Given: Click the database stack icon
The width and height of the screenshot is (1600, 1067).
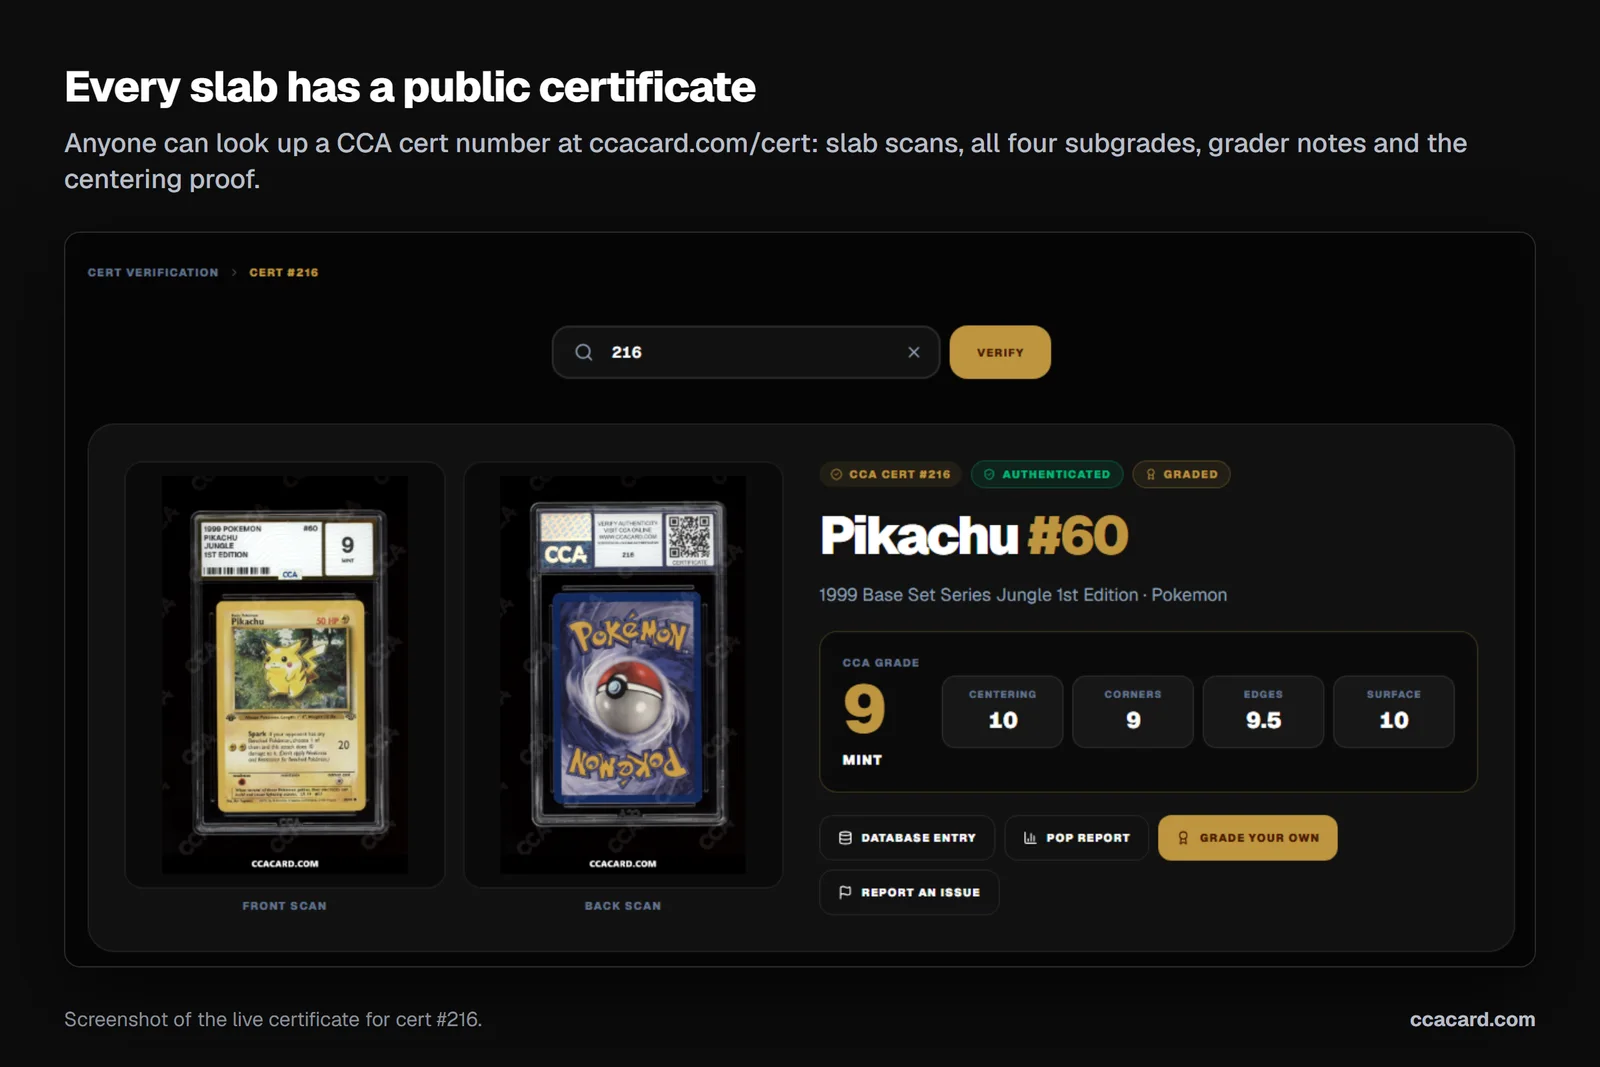Looking at the screenshot, I should [x=845, y=838].
